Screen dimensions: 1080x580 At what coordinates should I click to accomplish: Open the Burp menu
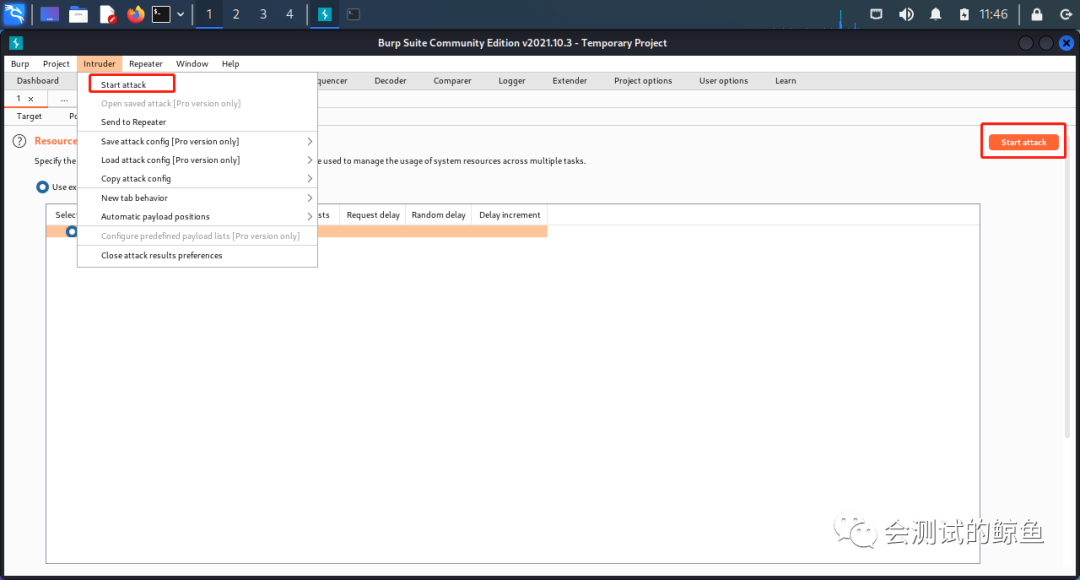click(20, 63)
